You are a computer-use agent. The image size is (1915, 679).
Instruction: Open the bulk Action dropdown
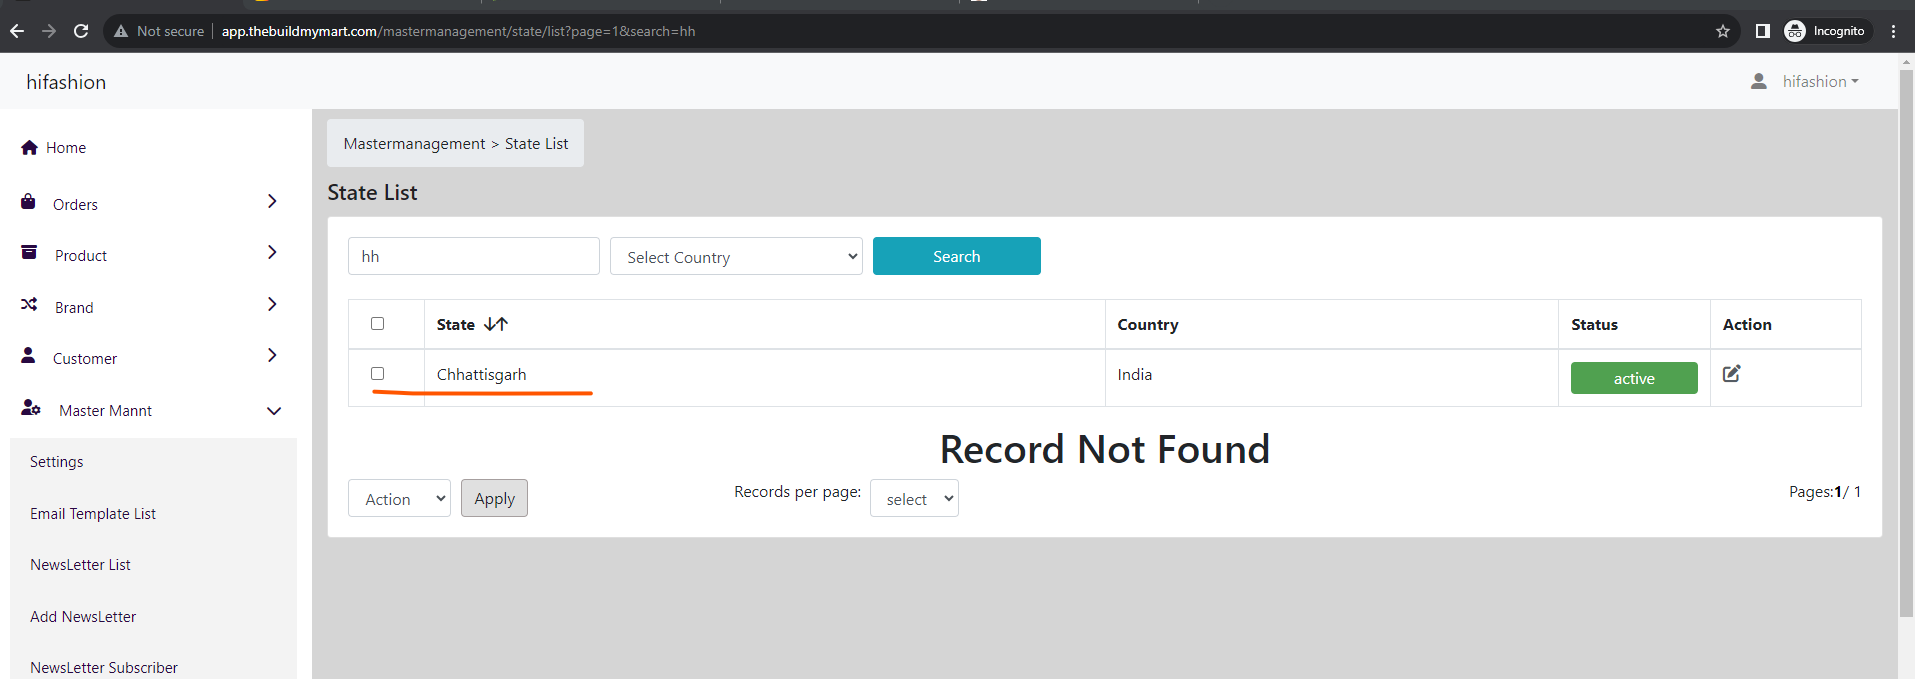click(399, 498)
